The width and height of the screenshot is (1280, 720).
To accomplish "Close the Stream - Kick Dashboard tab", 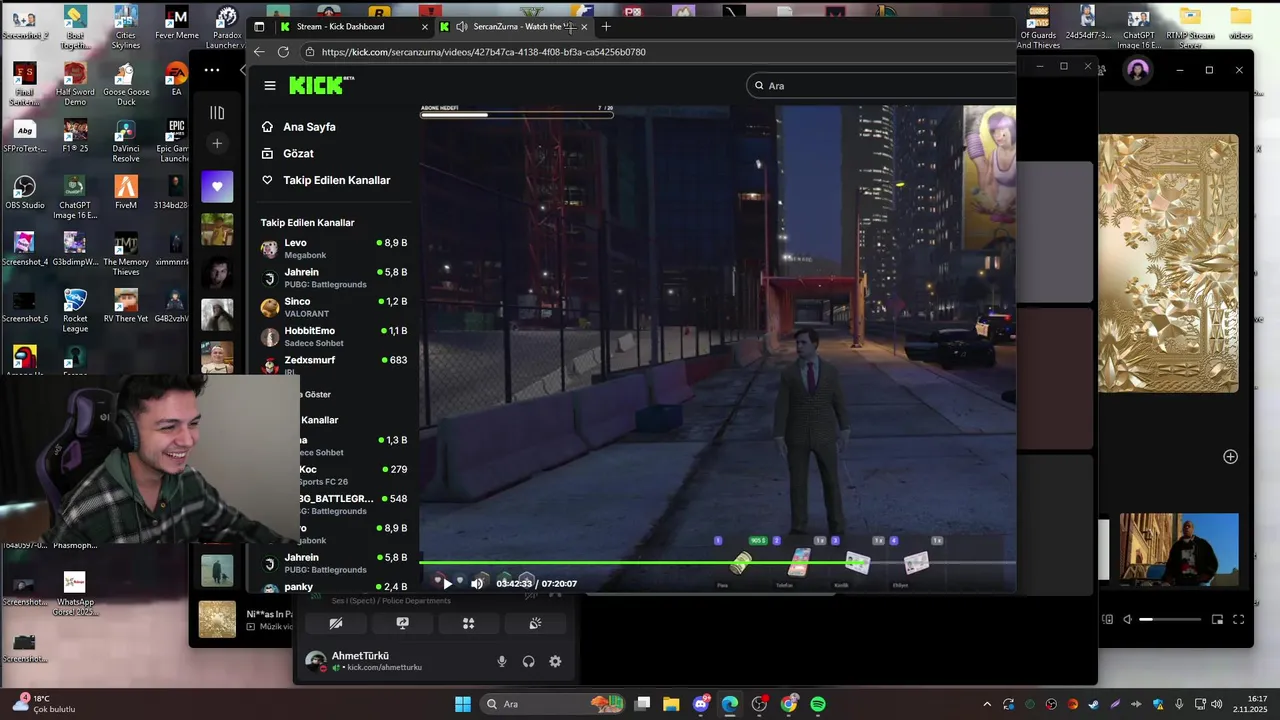I will (x=425, y=27).
